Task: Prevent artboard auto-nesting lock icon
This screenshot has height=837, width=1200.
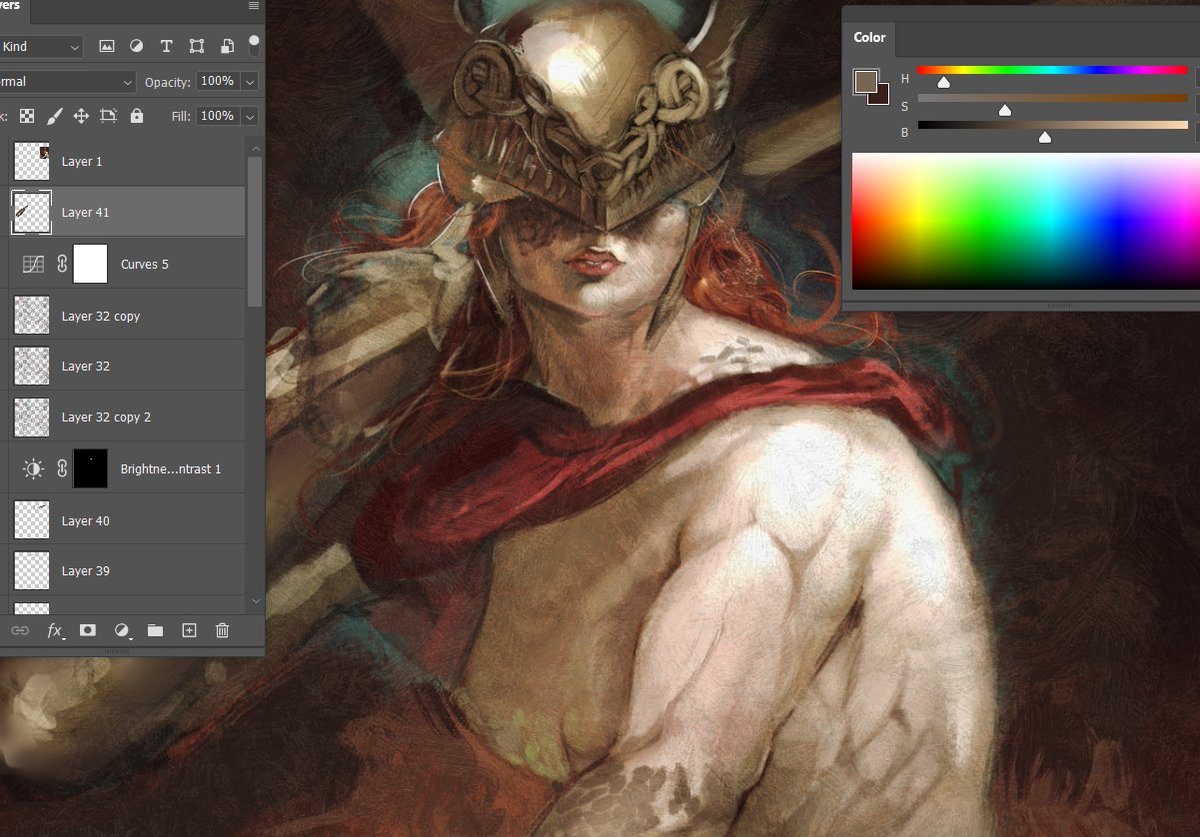Action: (x=108, y=116)
